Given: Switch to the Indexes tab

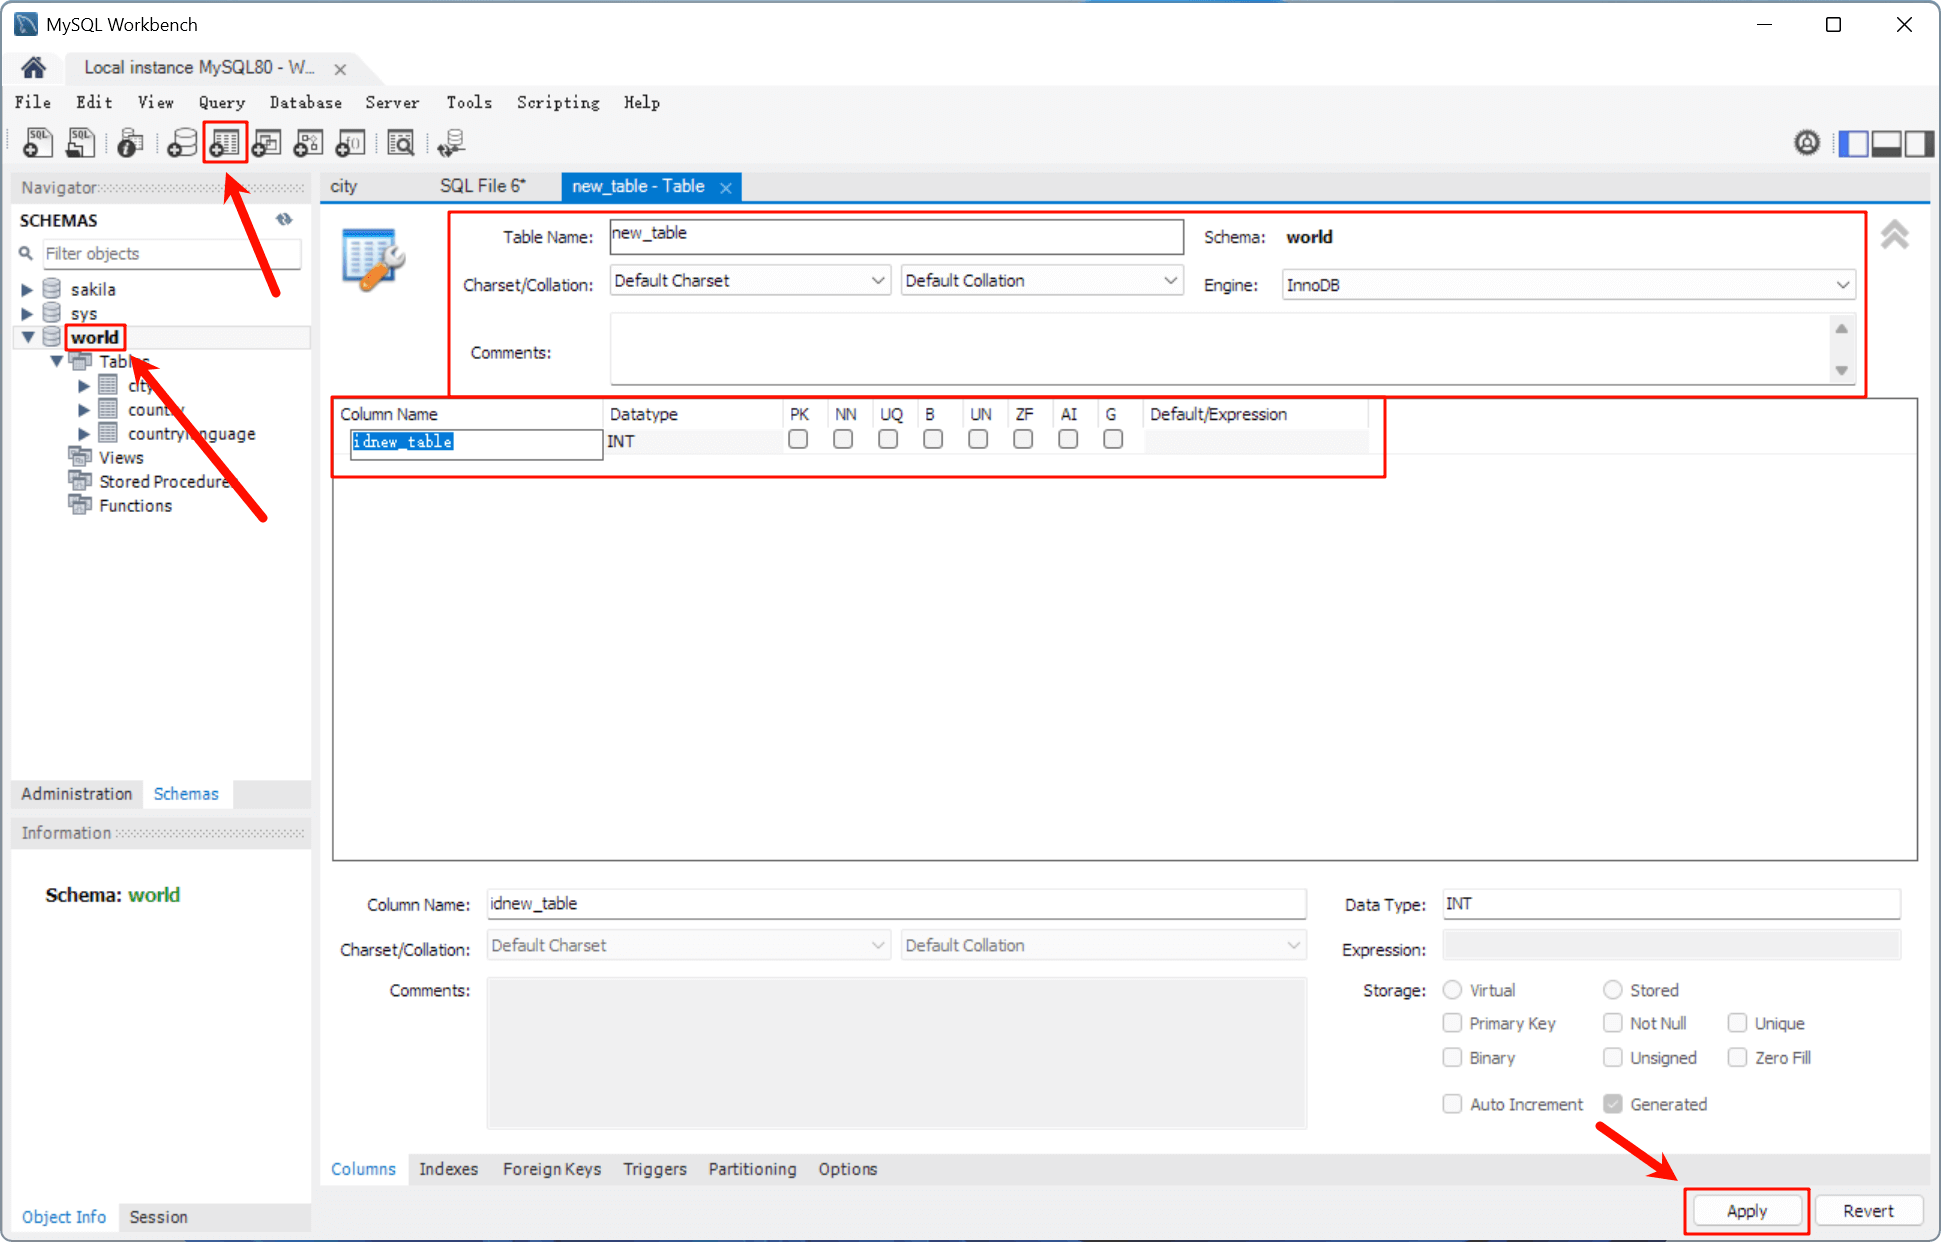Looking at the screenshot, I should tap(448, 1169).
